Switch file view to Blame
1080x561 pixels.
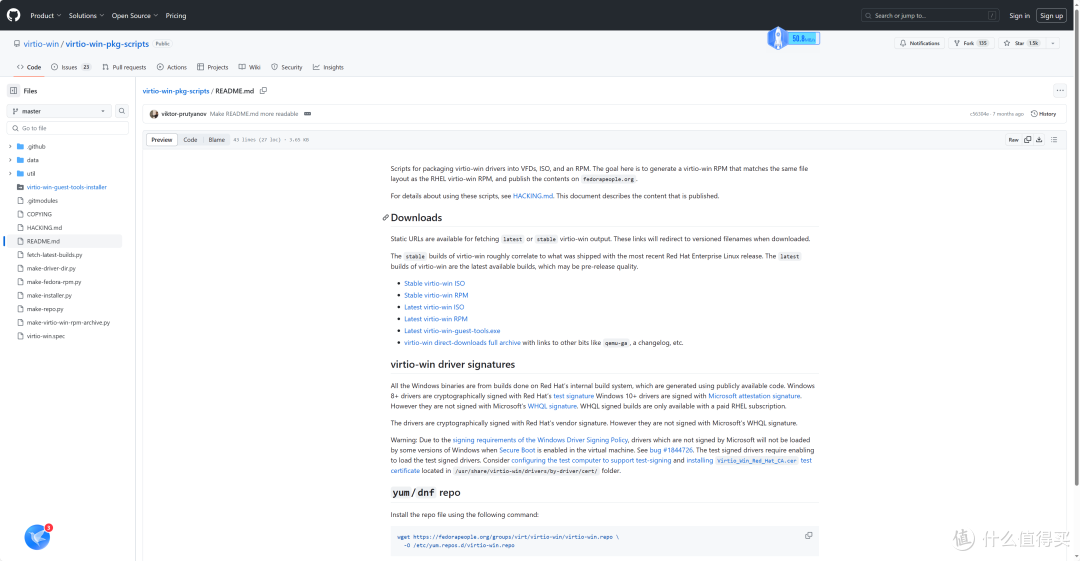pos(217,140)
